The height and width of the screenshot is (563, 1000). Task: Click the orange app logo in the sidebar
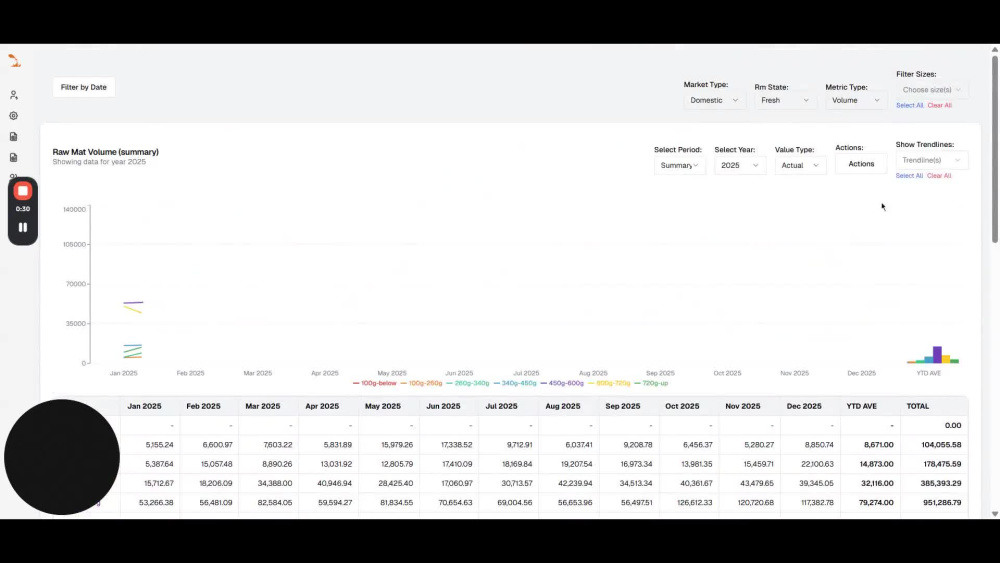[14, 61]
